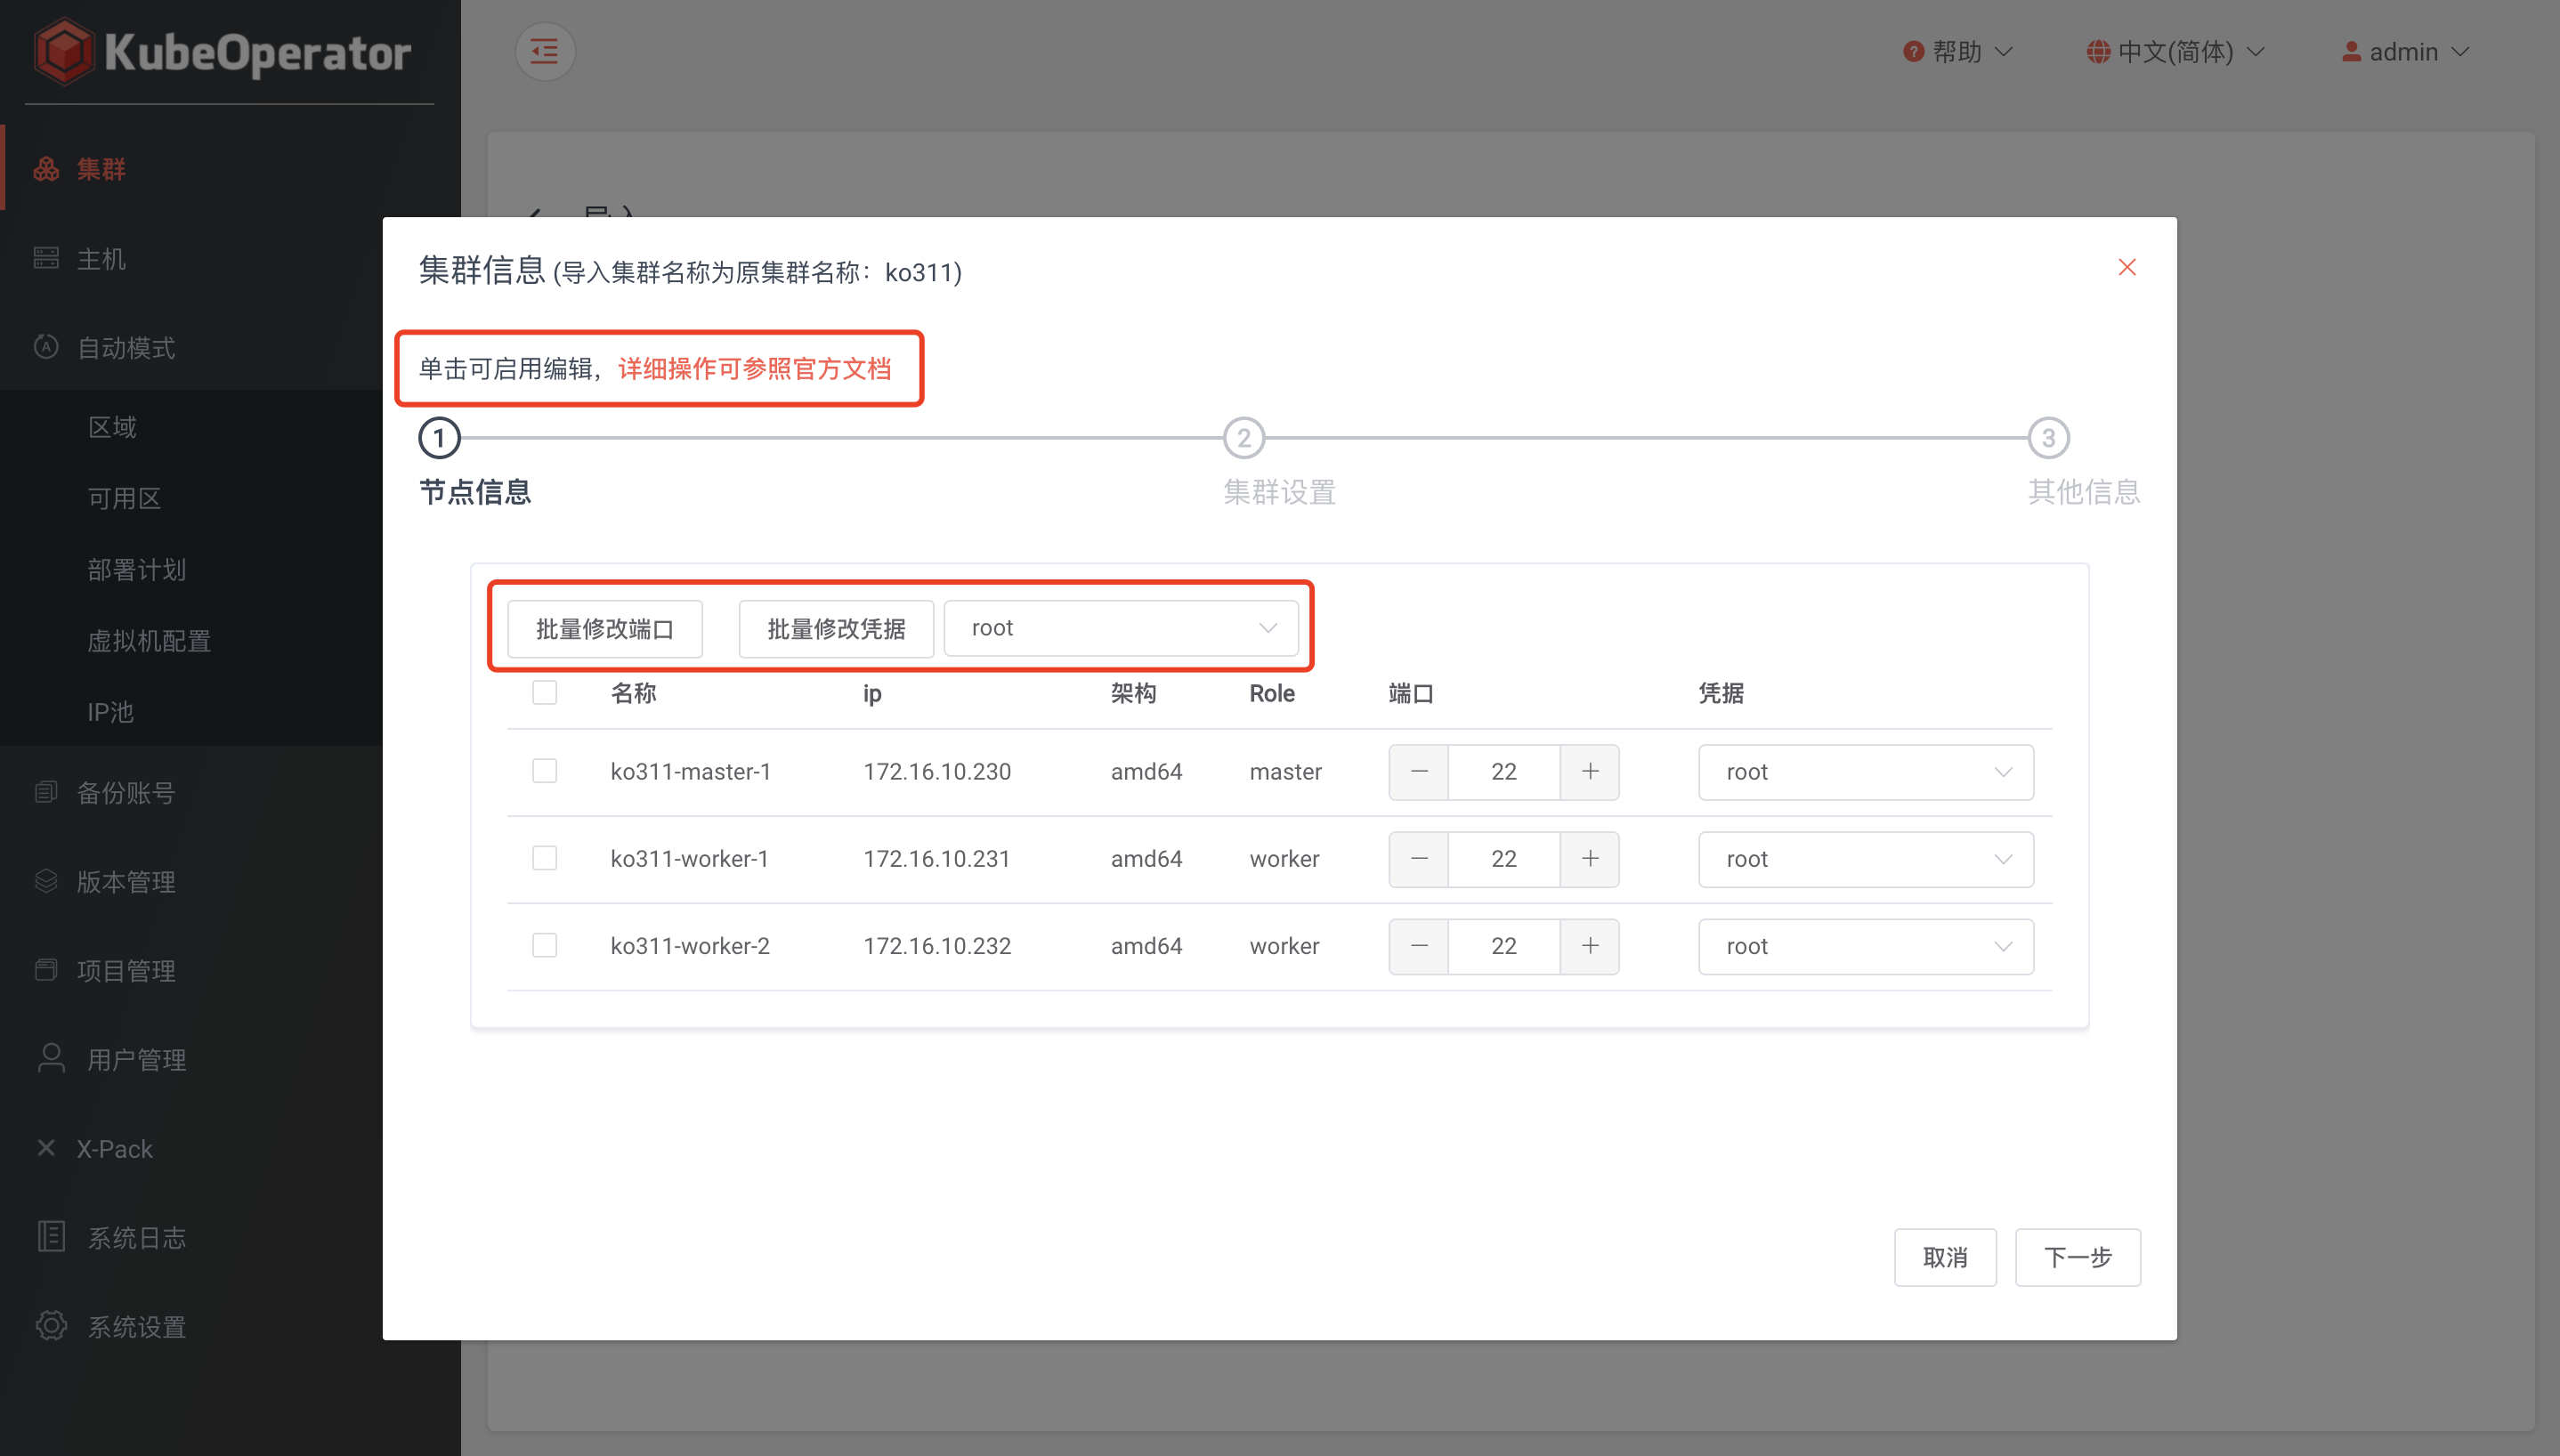Click the X-Pack cross icon

coord(46,1148)
